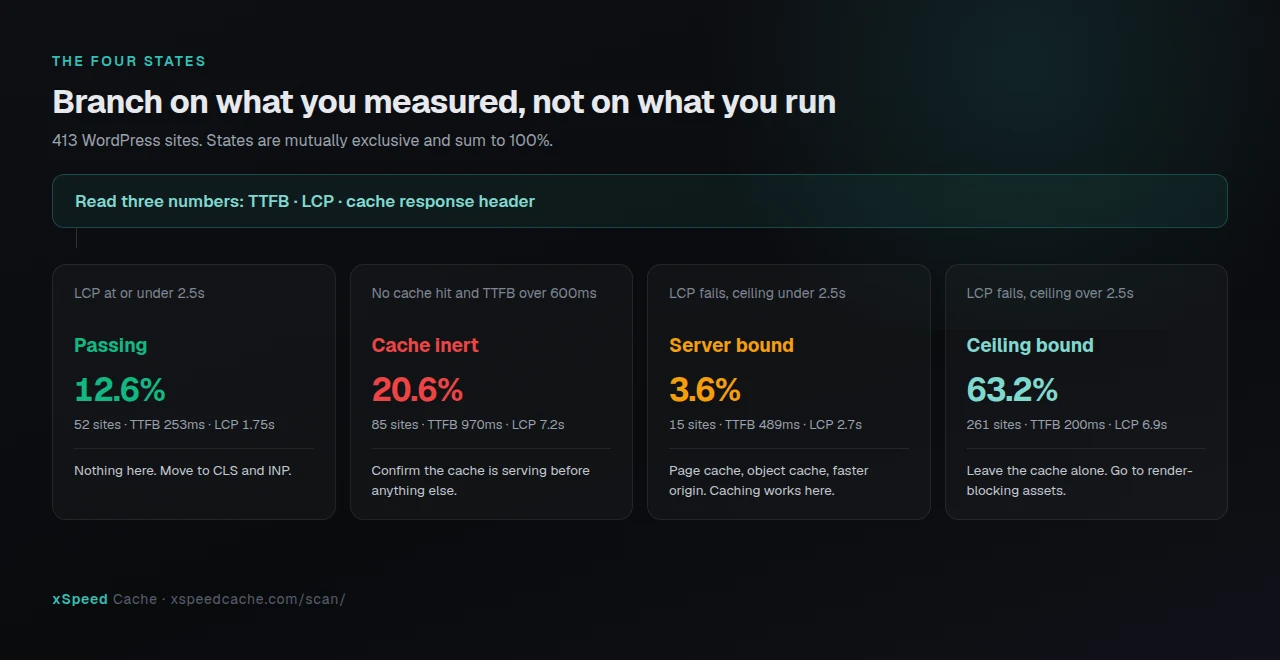The height and width of the screenshot is (660, 1280).
Task: Click the 3.6% server bound figure
Action: [705, 390]
